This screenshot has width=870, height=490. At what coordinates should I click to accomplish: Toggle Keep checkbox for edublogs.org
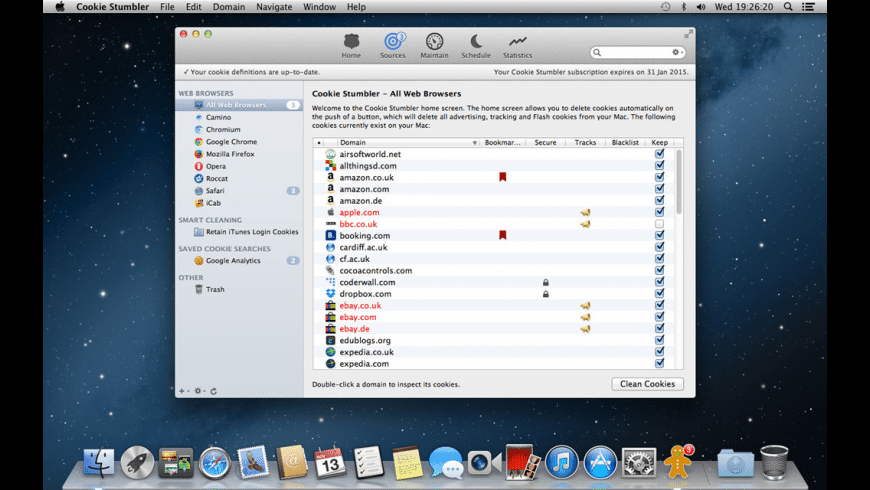click(659, 340)
